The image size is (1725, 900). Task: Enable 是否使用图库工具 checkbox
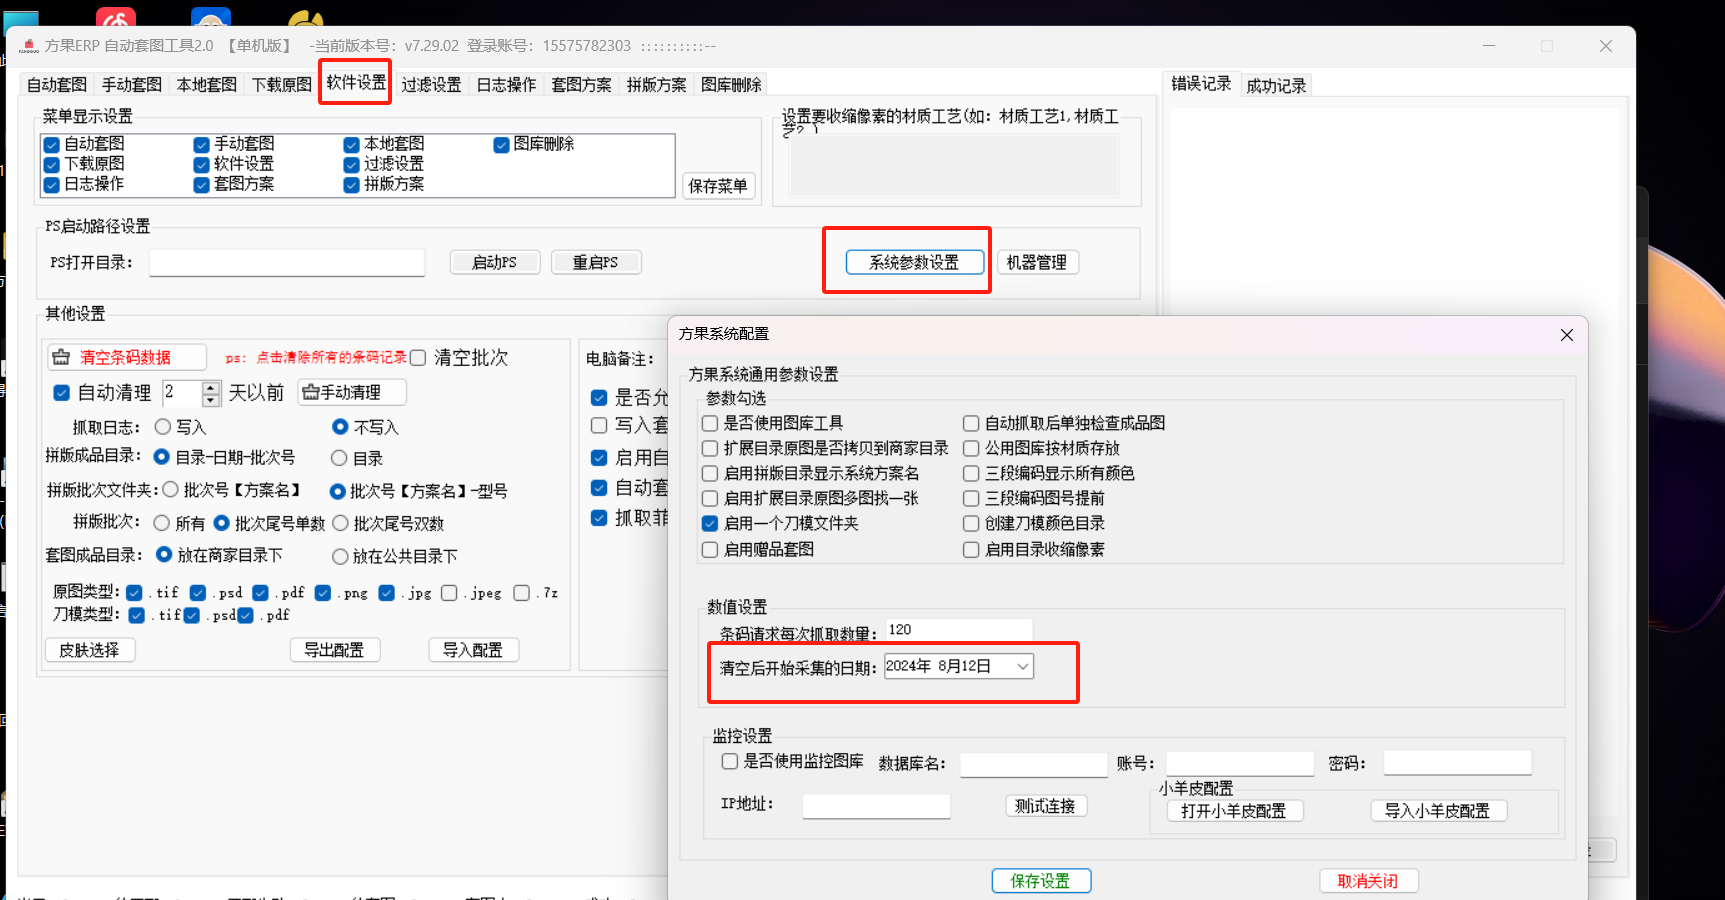pyautogui.click(x=710, y=423)
